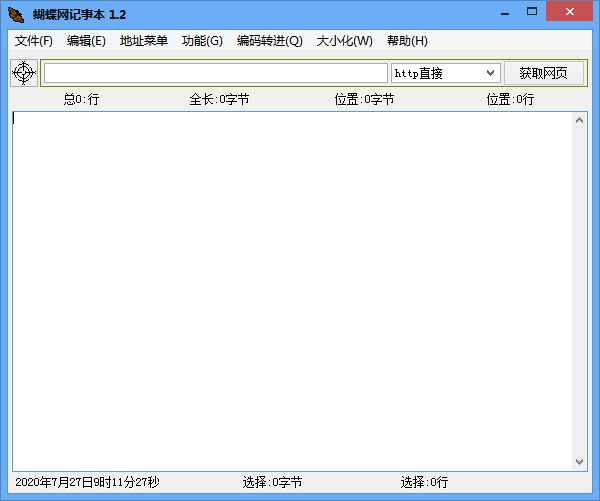Click the feather app icon in title bar
This screenshot has height=501, width=600.
pyautogui.click(x=15, y=13)
